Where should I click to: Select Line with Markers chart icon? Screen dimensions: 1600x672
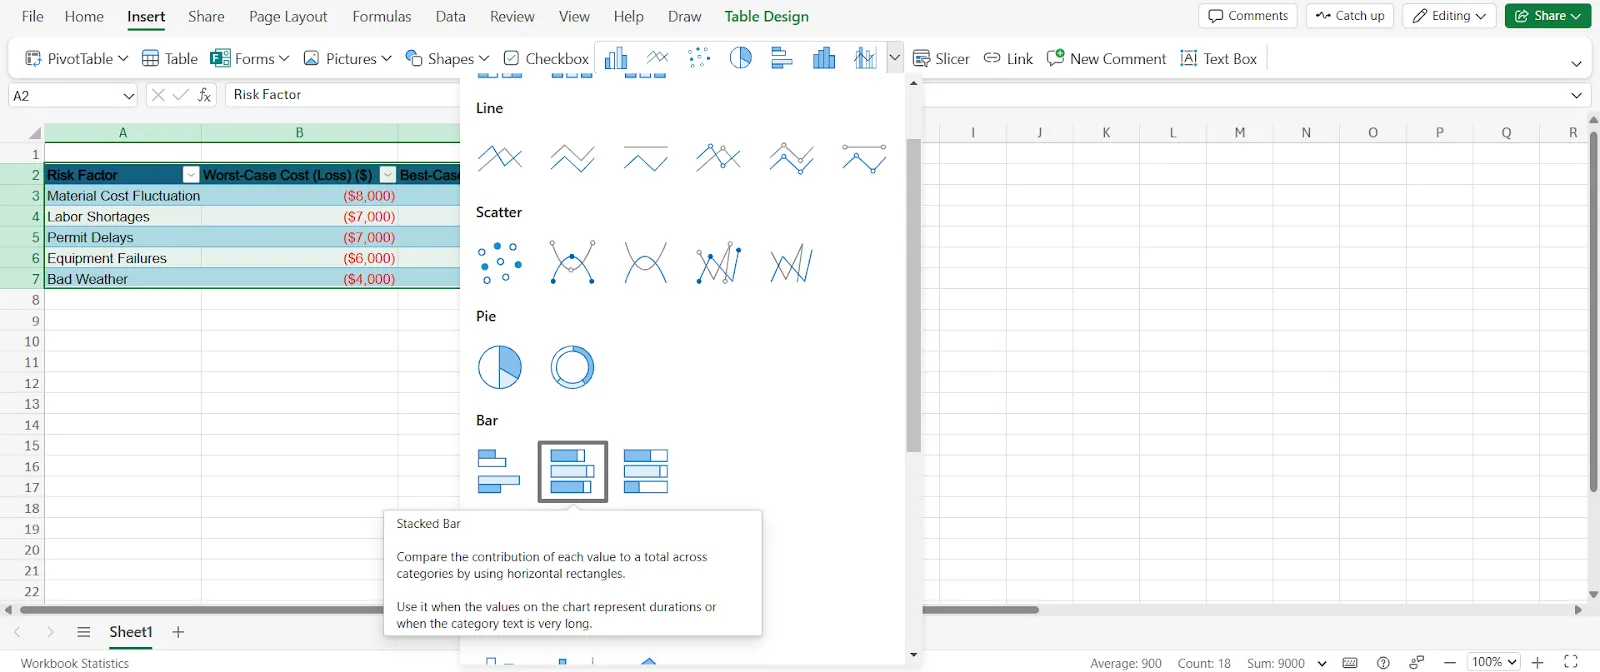click(719, 158)
